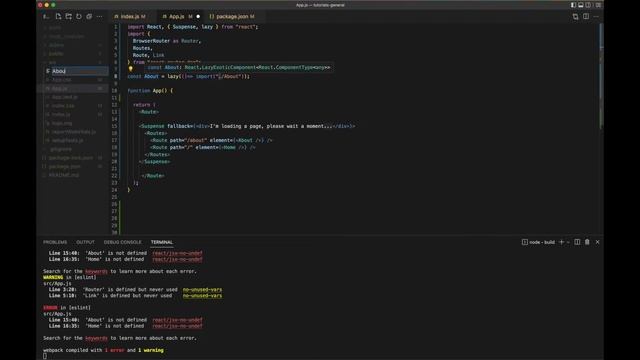Select package.json in the Explorer tree
The width and height of the screenshot is (640, 360).
pyautogui.click(x=73, y=167)
